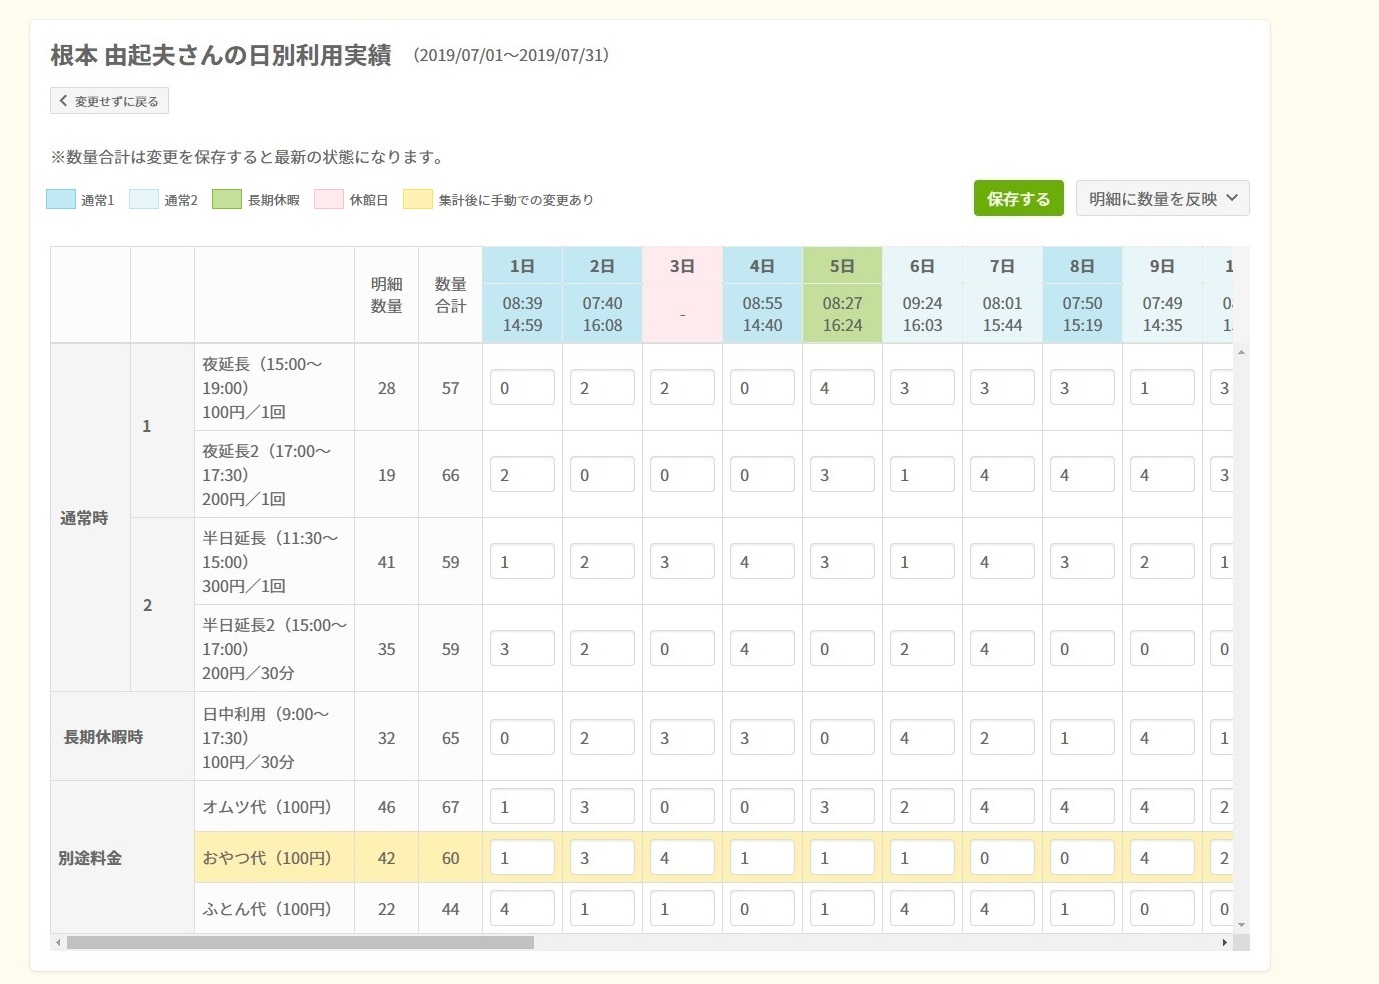1379x984 pixels.
Task: Open the 明細に数量を反映 dropdown
Action: (1162, 198)
